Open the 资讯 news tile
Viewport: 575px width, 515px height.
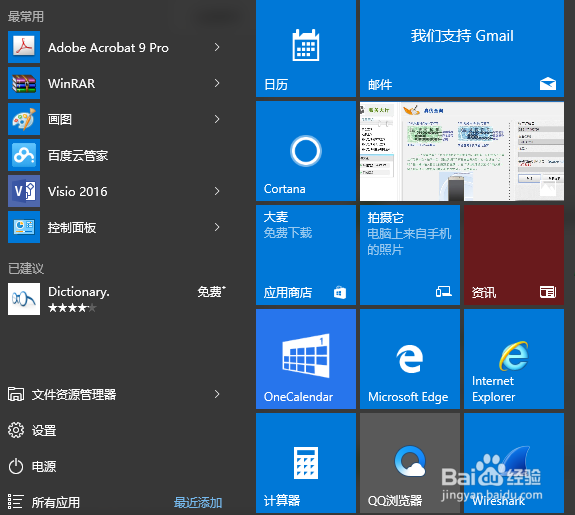click(514, 255)
